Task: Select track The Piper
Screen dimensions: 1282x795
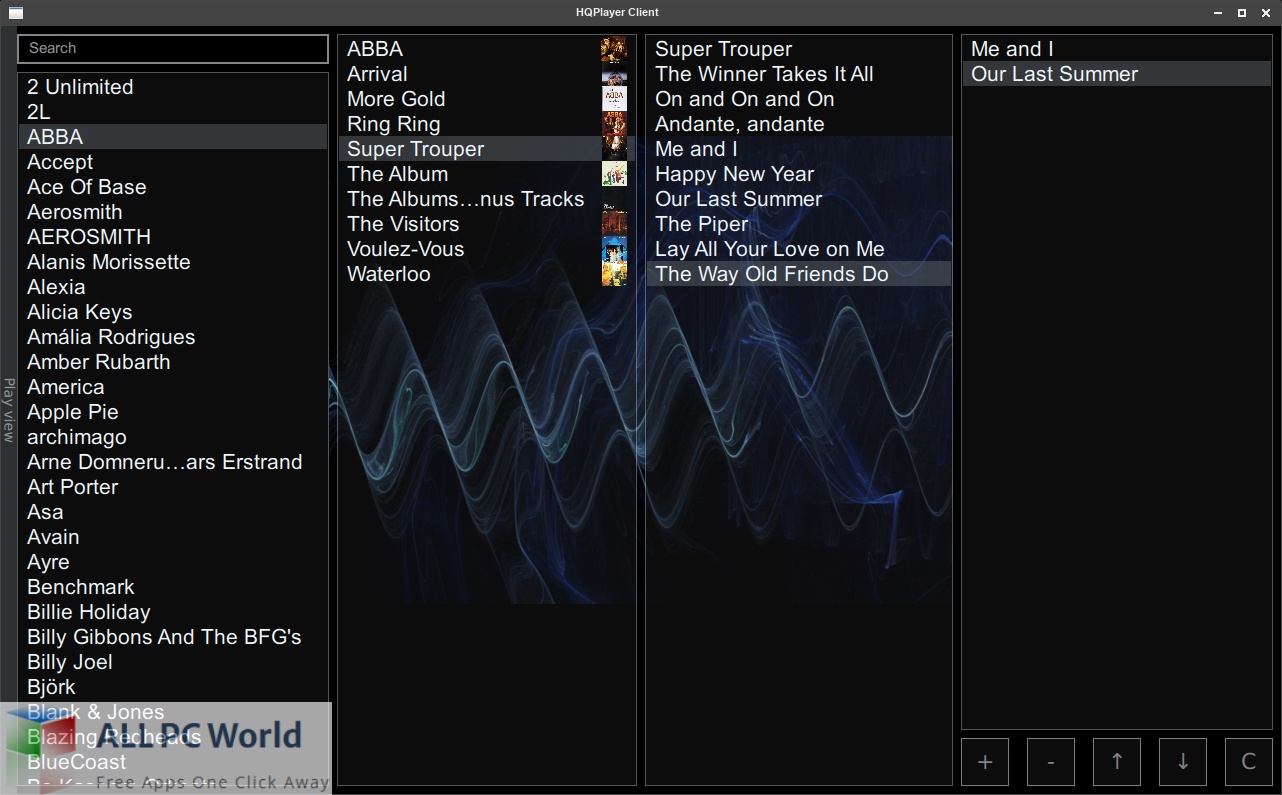Action: tap(799, 224)
